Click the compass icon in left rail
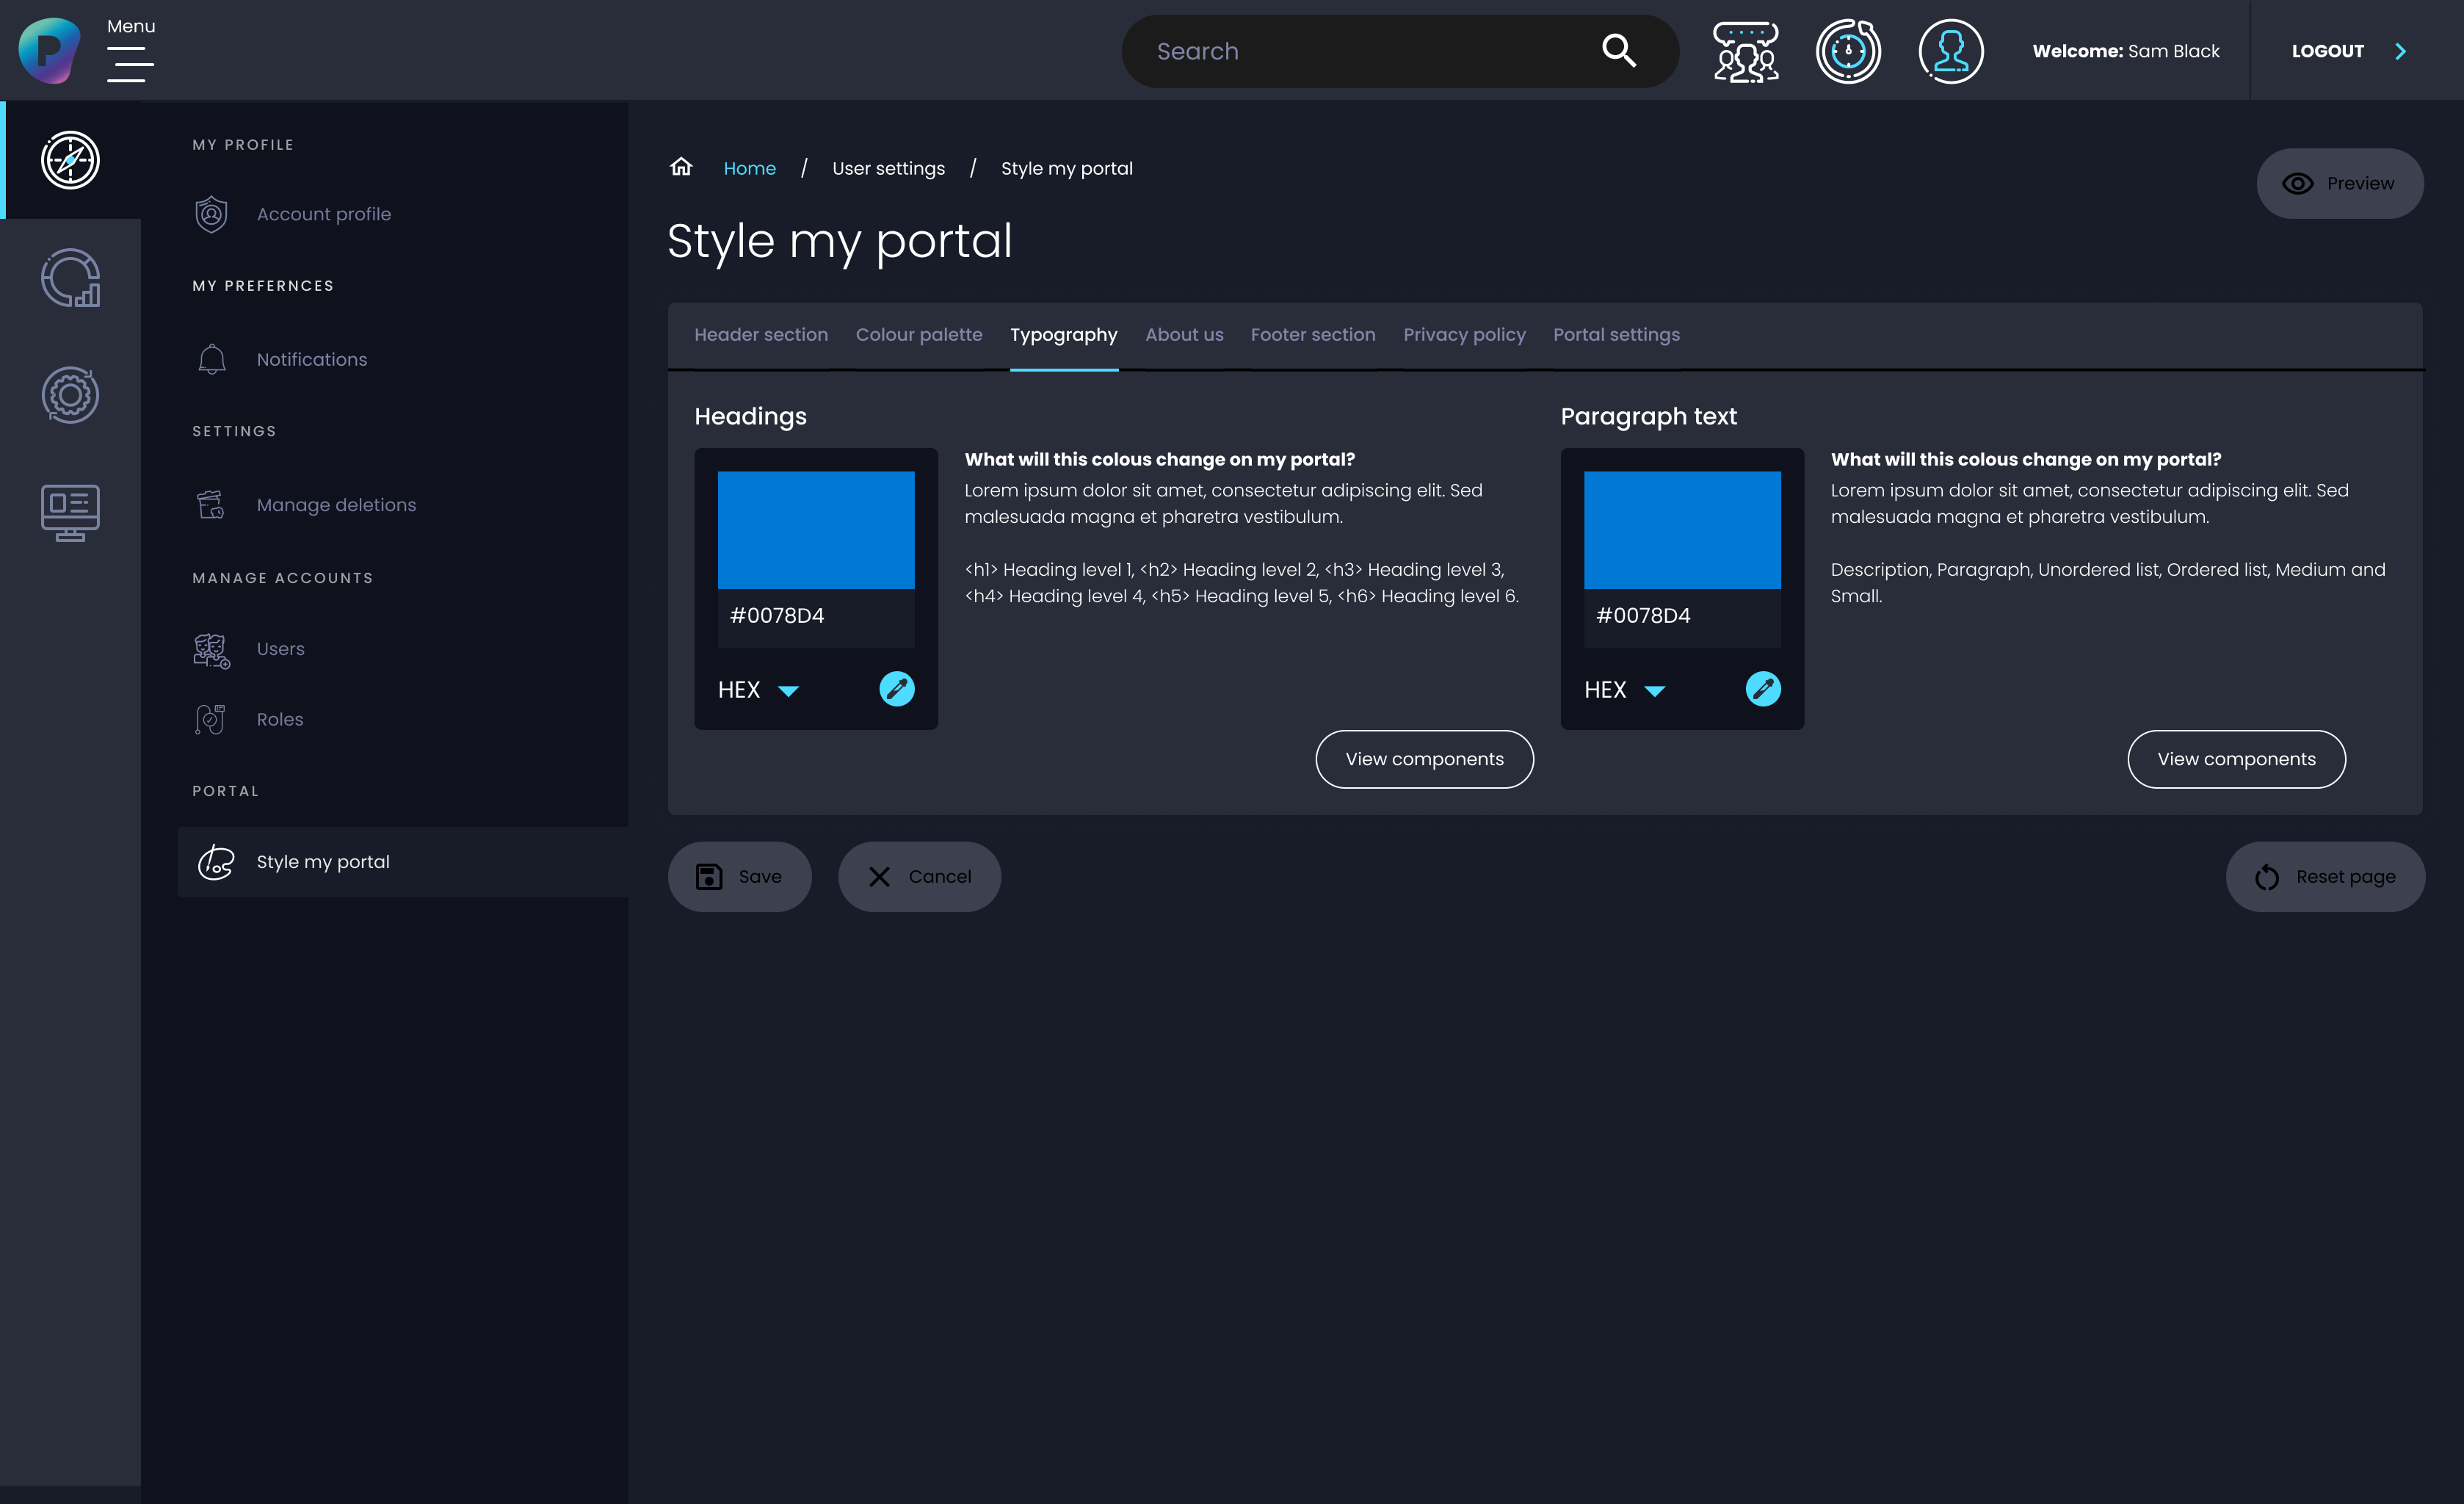 70,160
